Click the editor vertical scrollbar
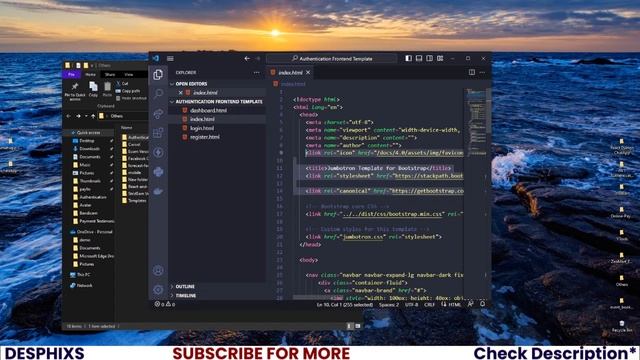 pyautogui.click(x=489, y=111)
